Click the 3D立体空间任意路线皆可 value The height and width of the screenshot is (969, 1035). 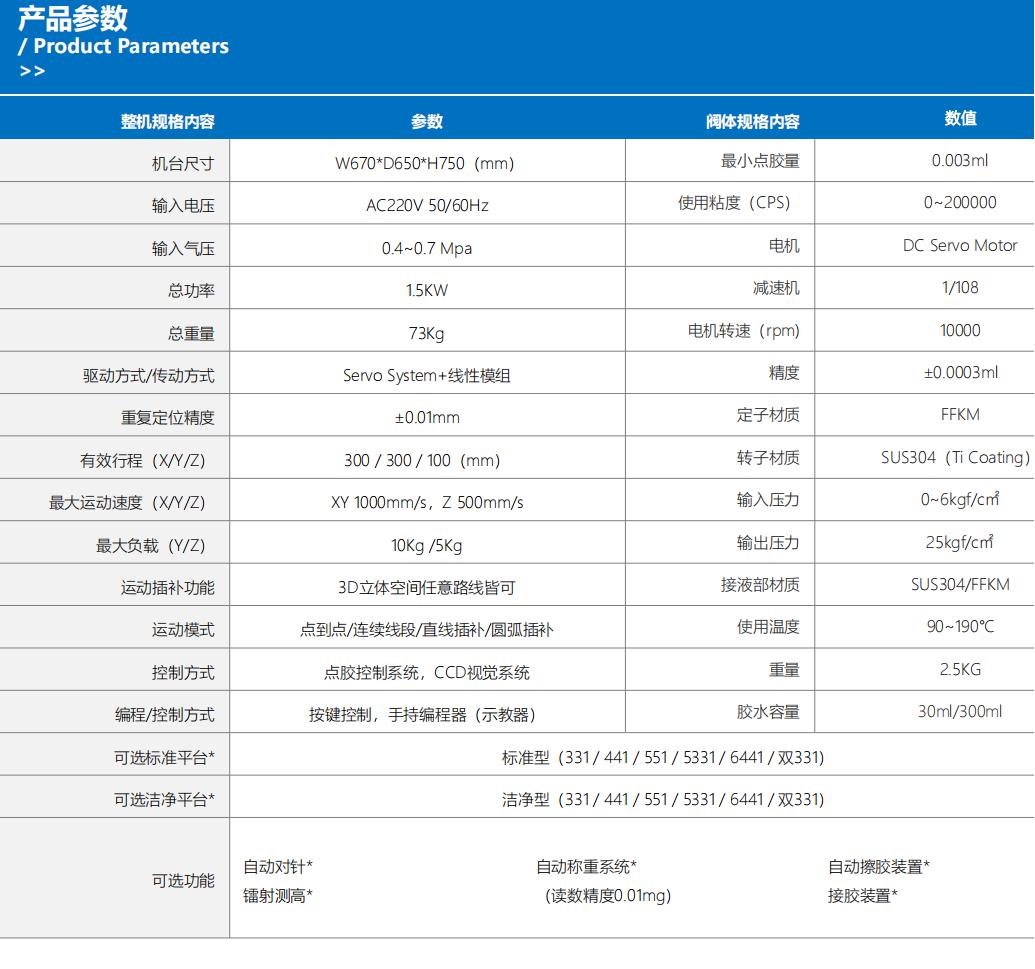(x=426, y=587)
